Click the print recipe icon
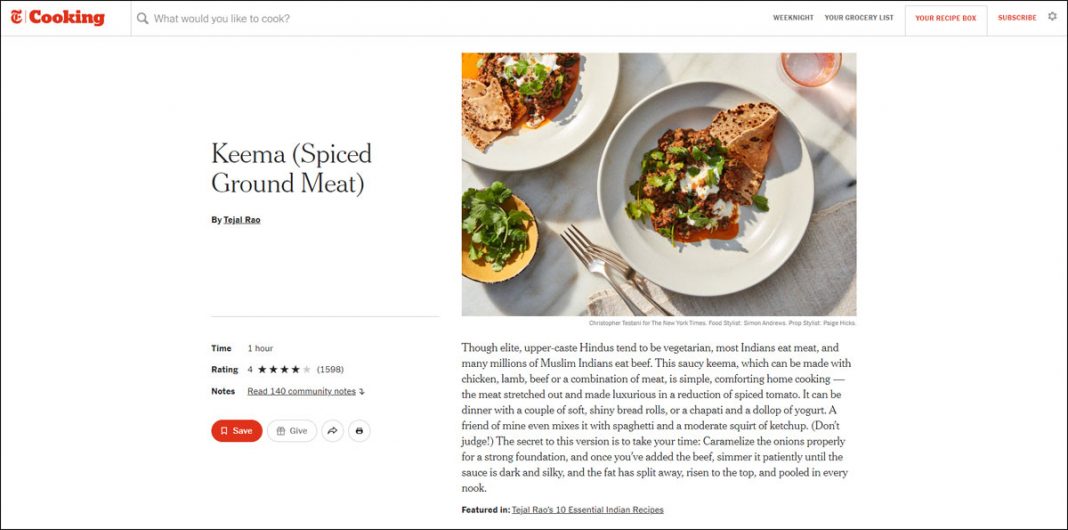The height and width of the screenshot is (530, 1068). tap(360, 431)
